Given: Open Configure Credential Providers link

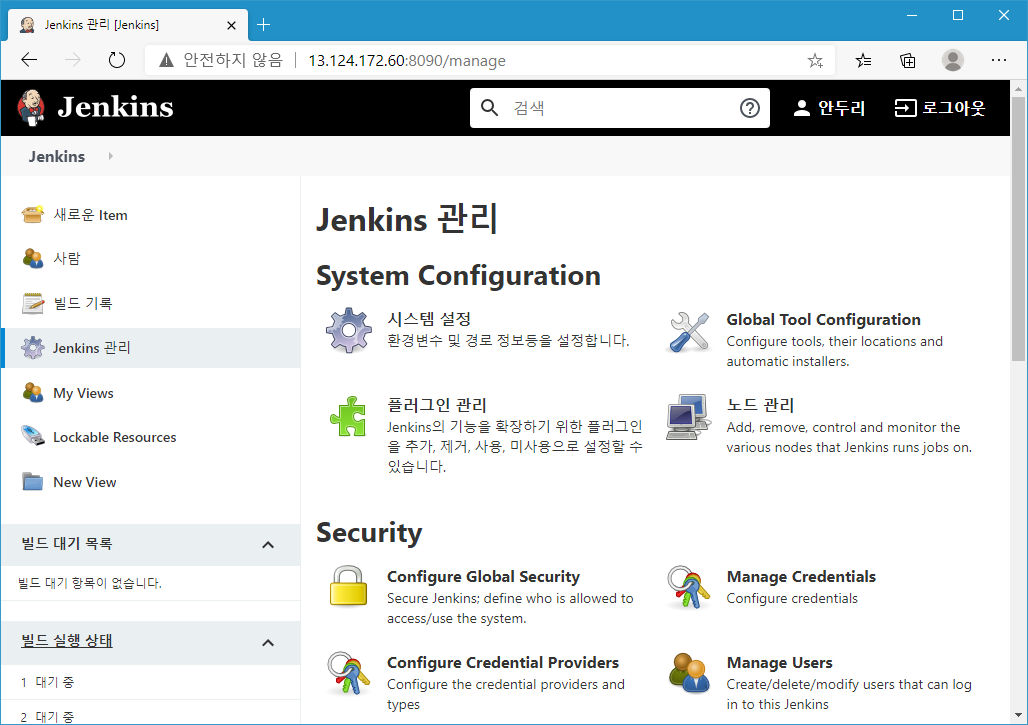Looking at the screenshot, I should point(503,663).
